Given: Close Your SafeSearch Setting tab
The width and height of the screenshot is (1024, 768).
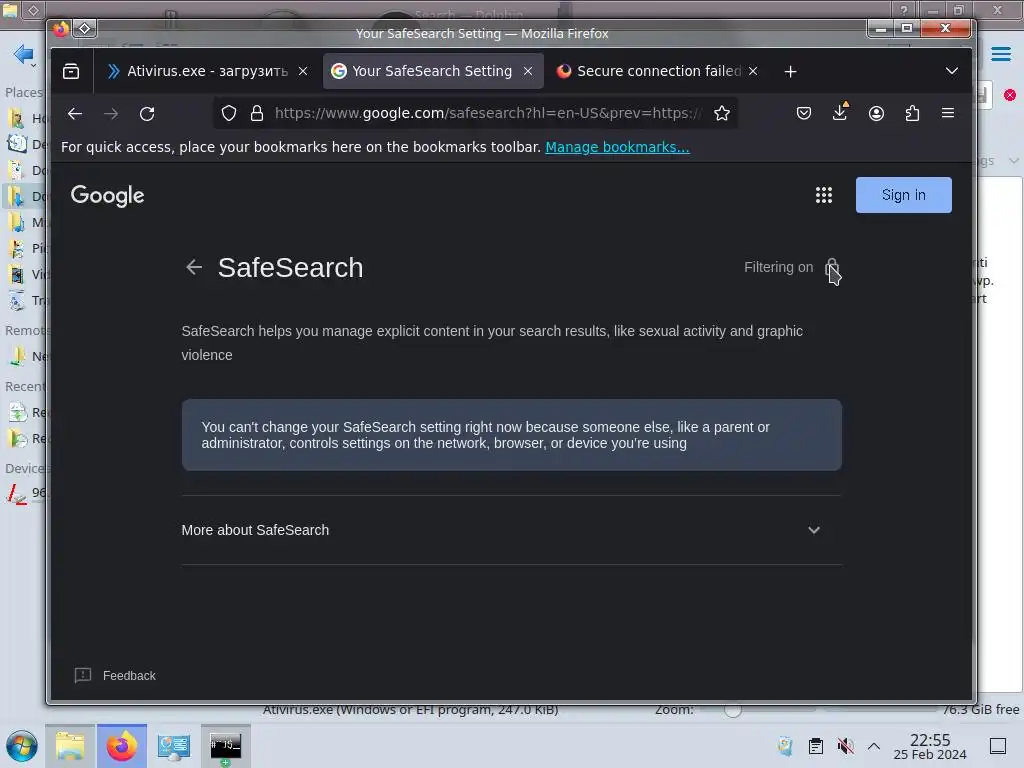Looking at the screenshot, I should point(528,71).
